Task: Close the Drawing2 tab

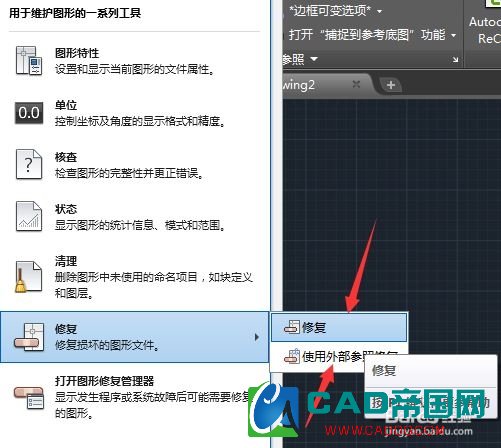Action: tap(356, 84)
